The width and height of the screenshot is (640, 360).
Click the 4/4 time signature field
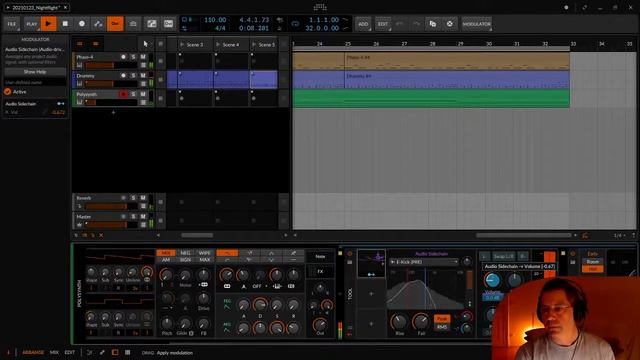[x=220, y=28]
